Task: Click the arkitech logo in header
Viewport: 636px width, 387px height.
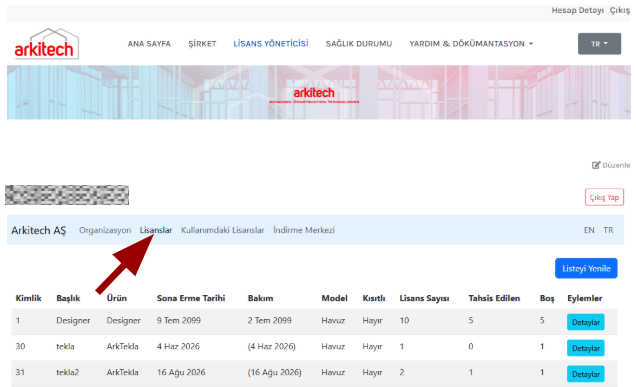Action: (x=47, y=44)
